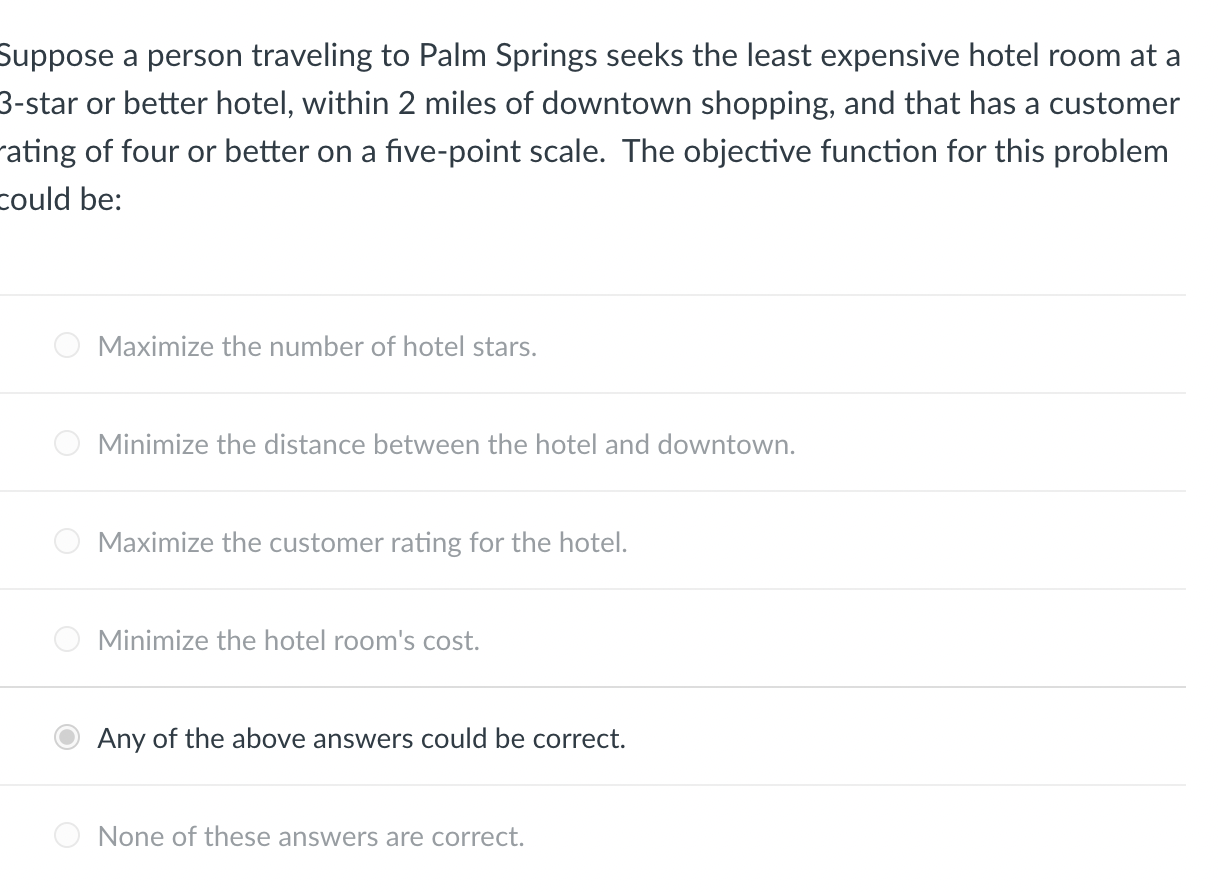Click the text 'Minimize the hotel room's cost'
This screenshot has width=1218, height=892.
pyautogui.click(x=287, y=640)
